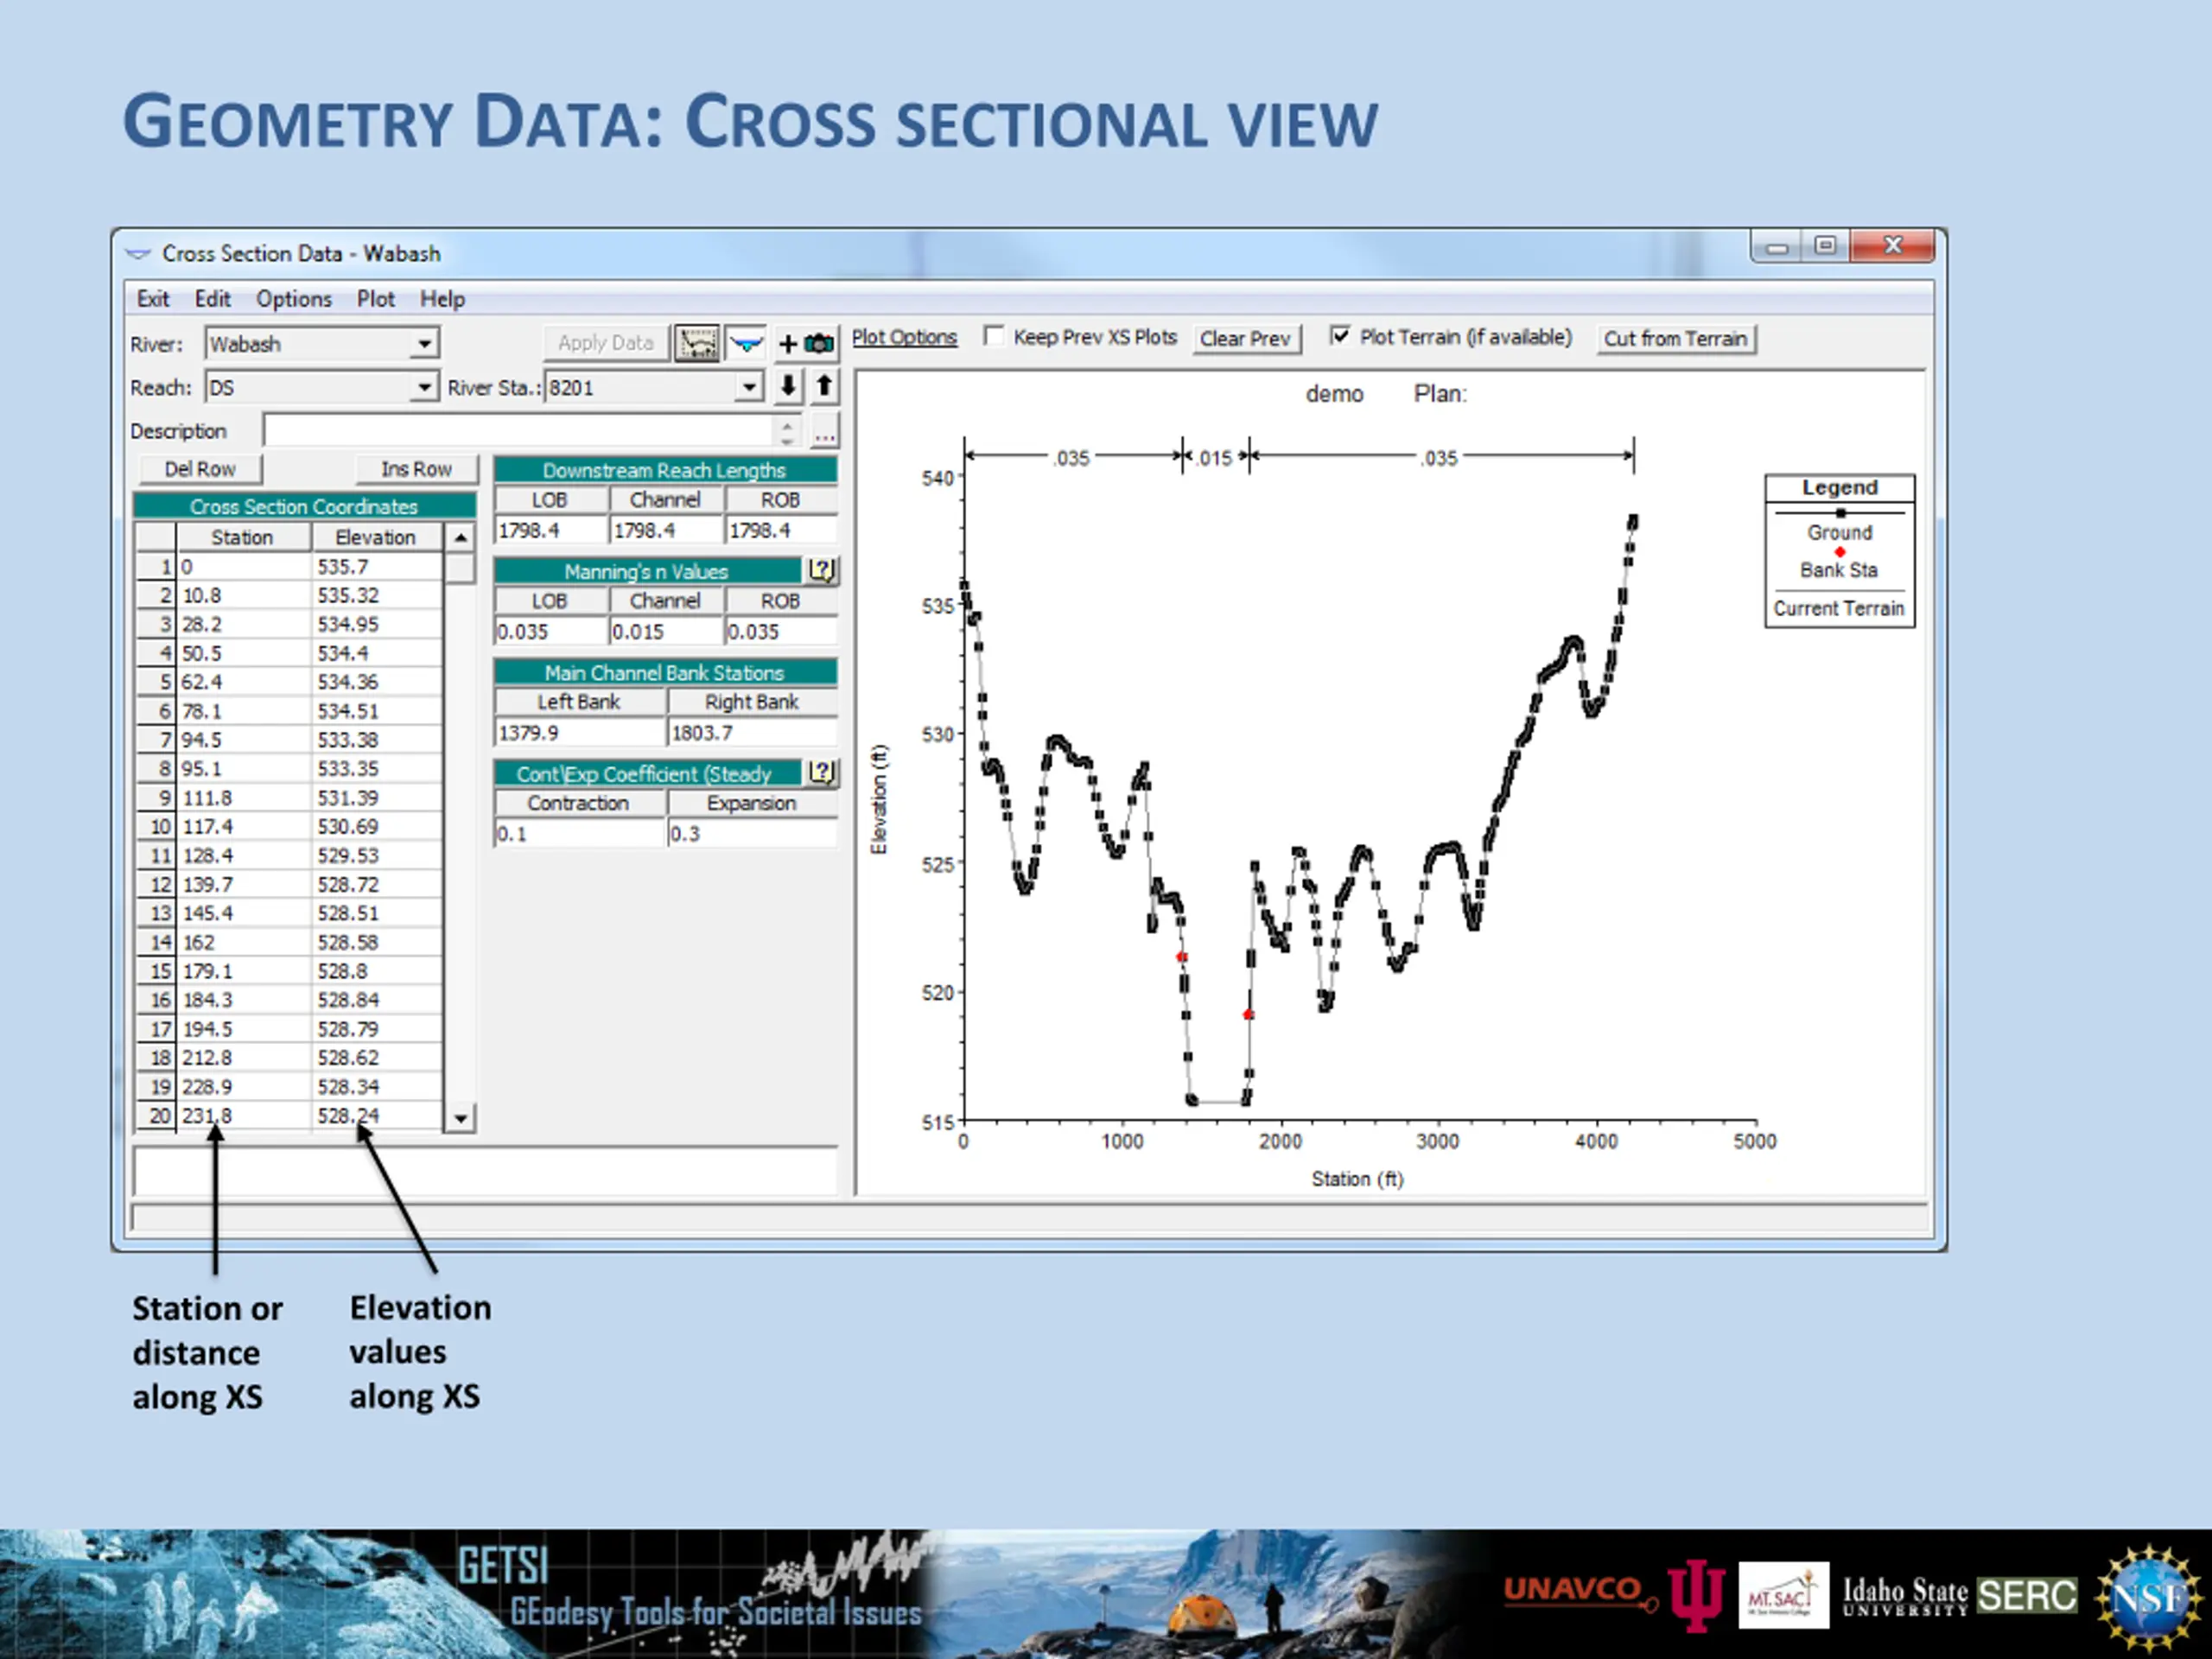2212x1659 pixels.
Task: Edit Channel Manning's n value 0.015
Action: pos(666,632)
